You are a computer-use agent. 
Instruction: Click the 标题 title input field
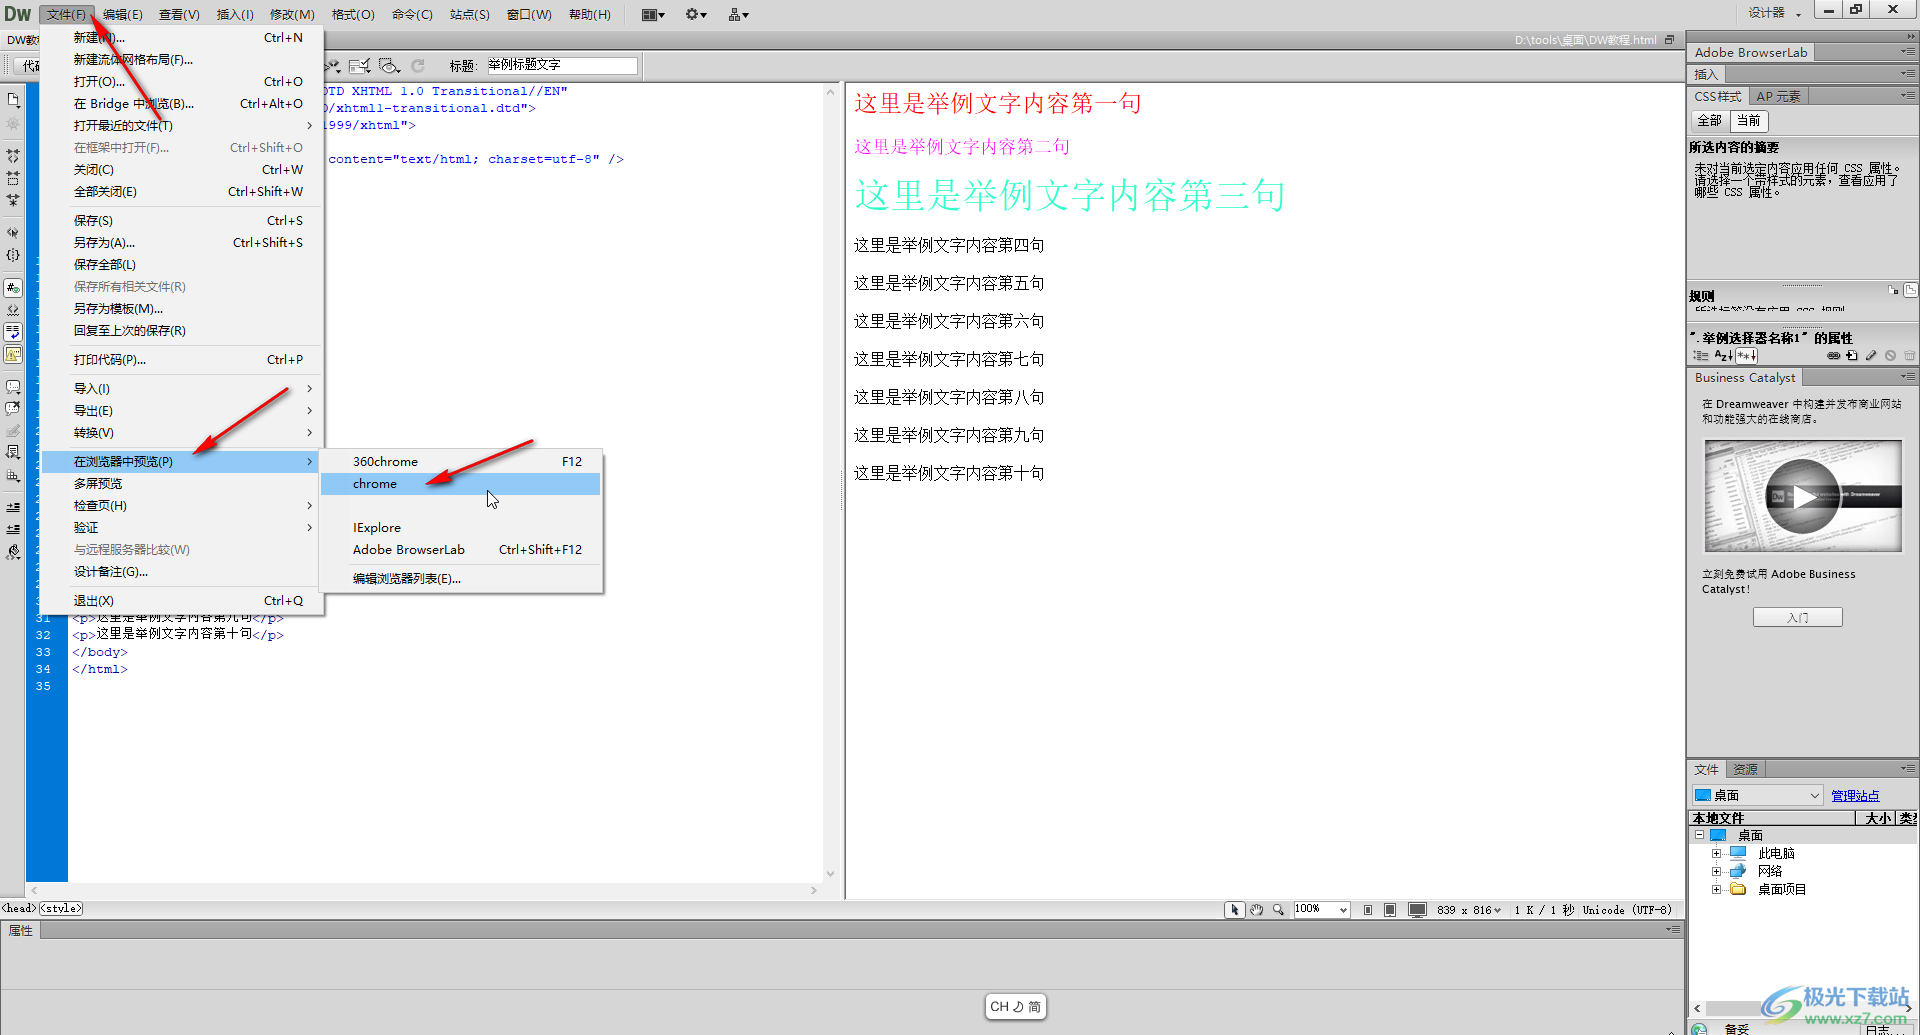[562, 66]
